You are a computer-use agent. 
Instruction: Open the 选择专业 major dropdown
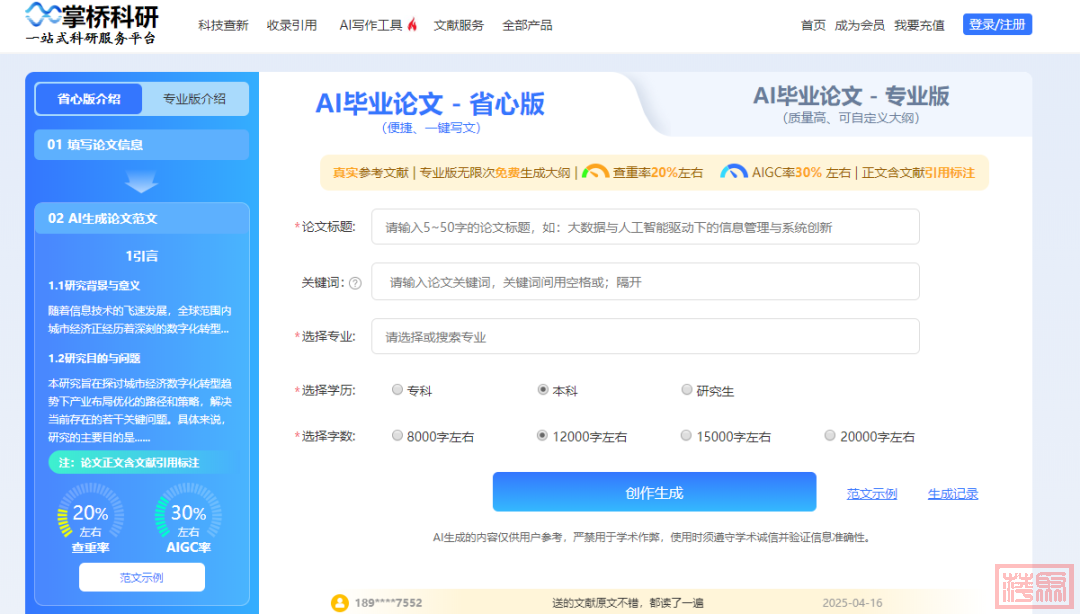pyautogui.click(x=645, y=336)
